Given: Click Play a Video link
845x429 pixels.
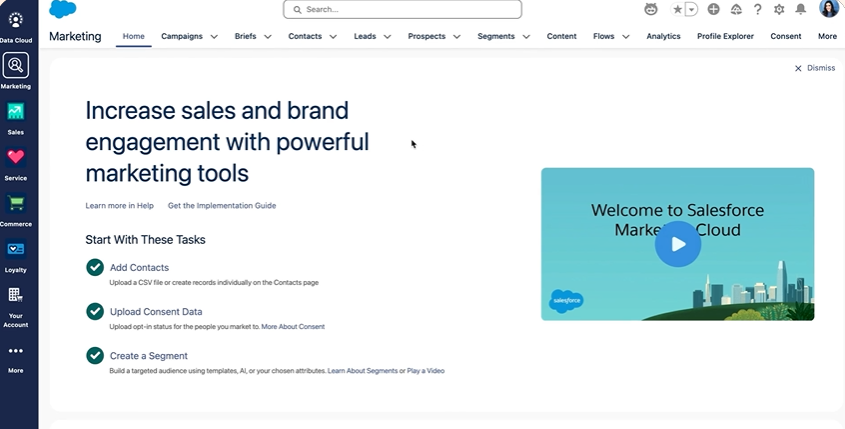Looking at the screenshot, I should click(426, 371).
